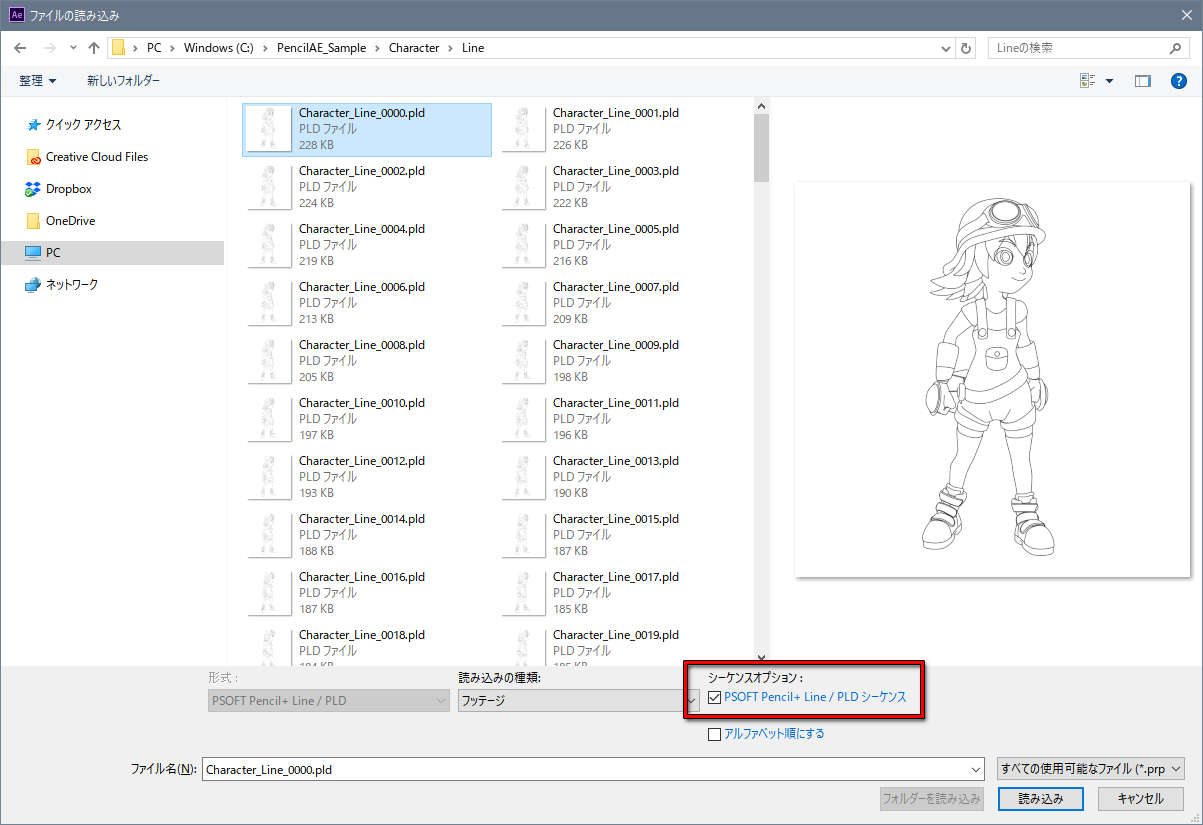Image resolution: width=1203 pixels, height=825 pixels.
Task: Select the Character_Line_0007.pld file icon
Action: click(x=521, y=303)
